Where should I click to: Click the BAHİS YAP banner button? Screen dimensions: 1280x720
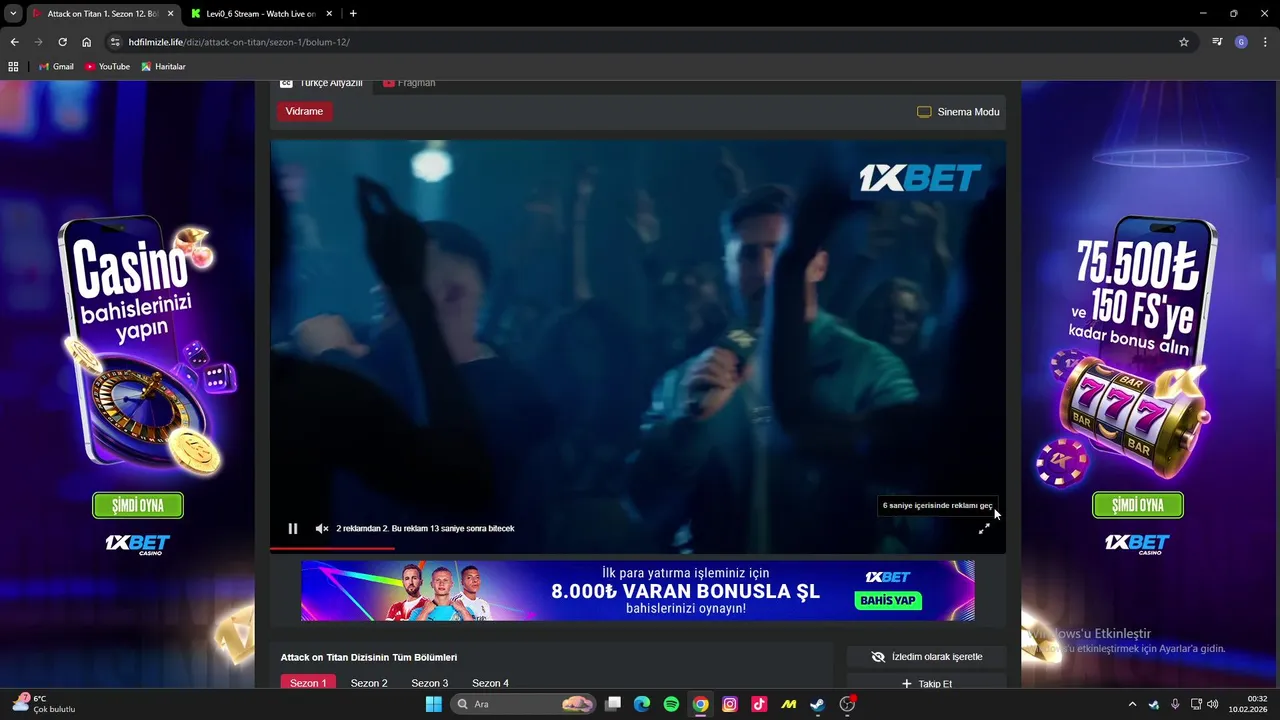(888, 600)
